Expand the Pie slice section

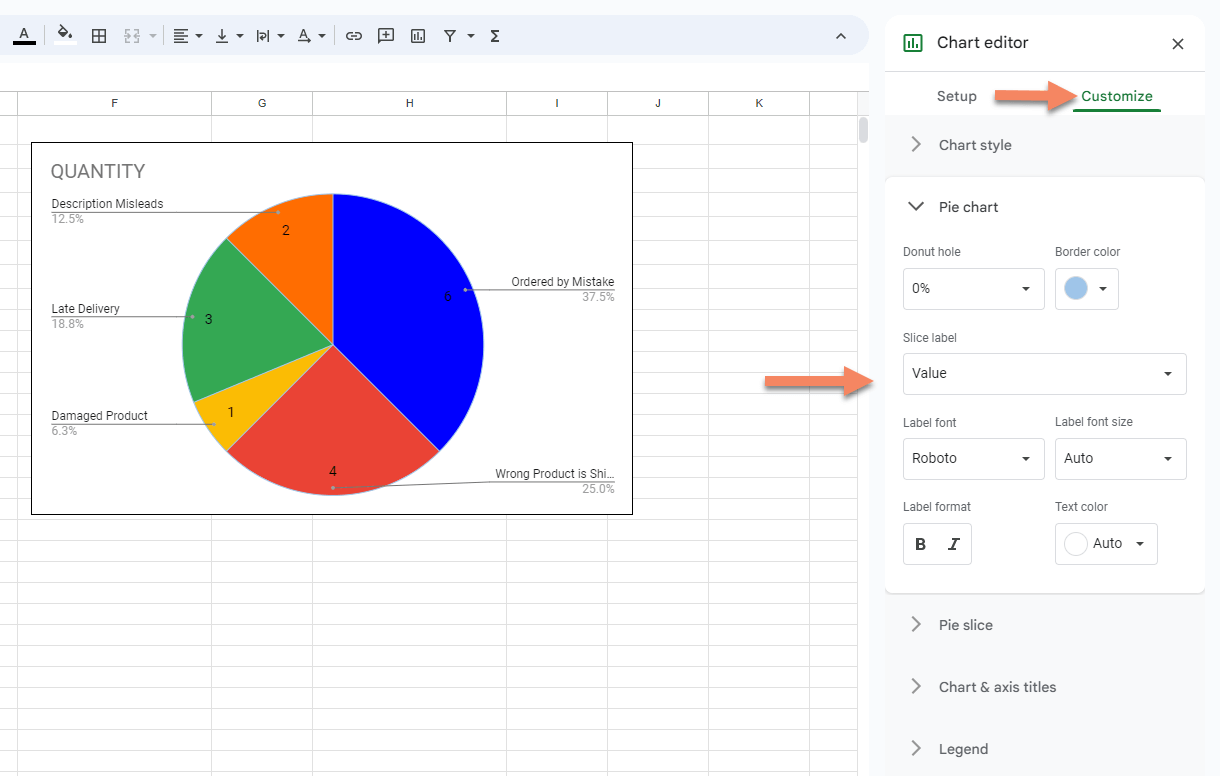[x=964, y=624]
